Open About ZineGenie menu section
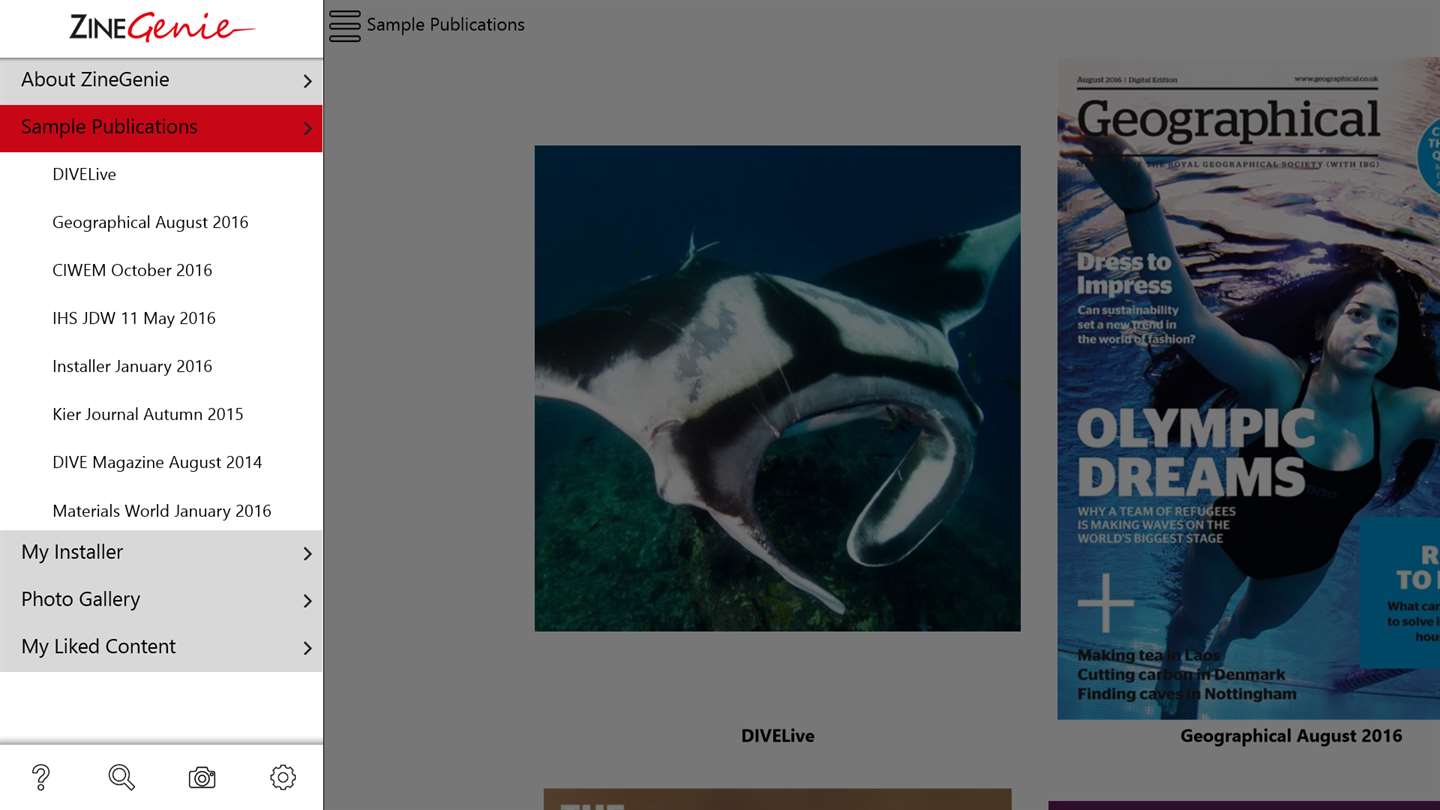 (x=161, y=81)
